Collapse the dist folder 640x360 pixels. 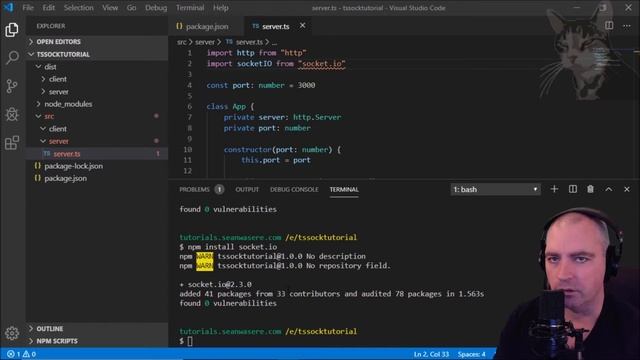pyautogui.click(x=38, y=67)
